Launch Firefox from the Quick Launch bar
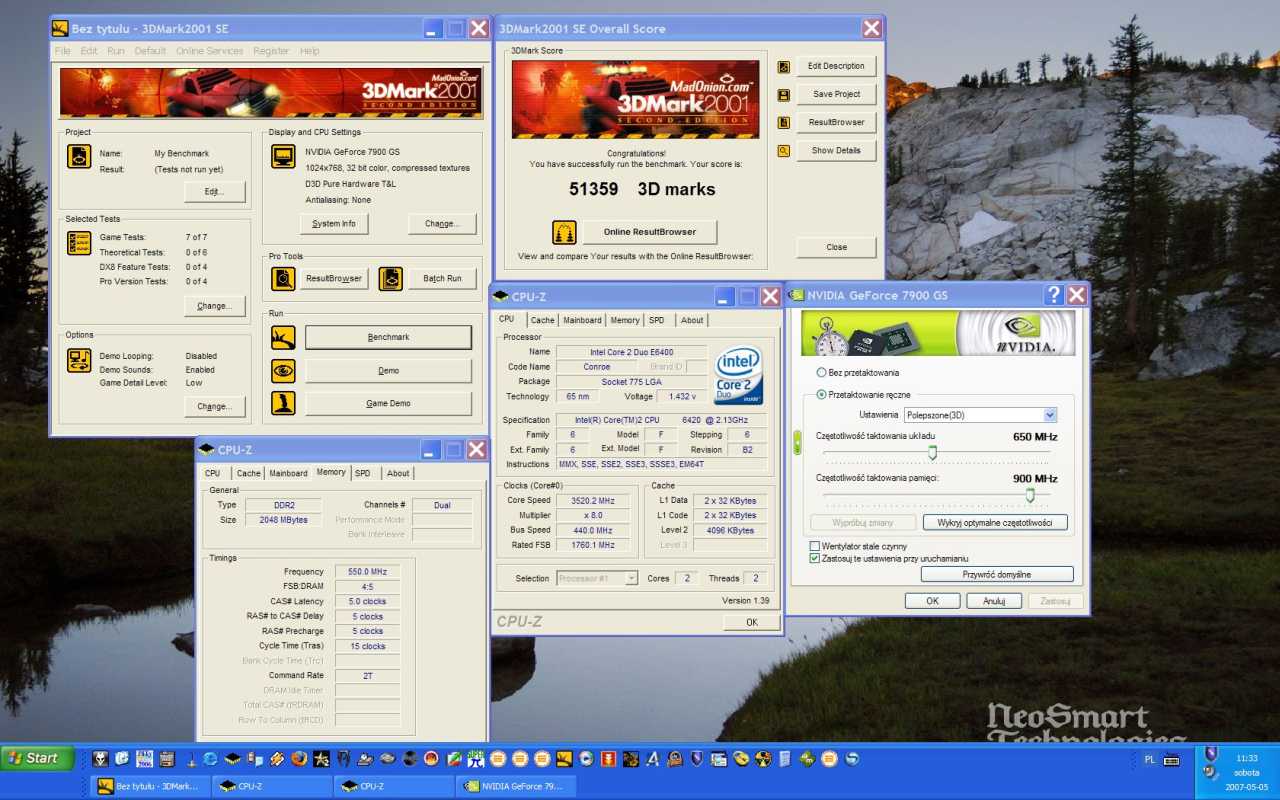Image resolution: width=1280 pixels, height=800 pixels. coord(299,759)
